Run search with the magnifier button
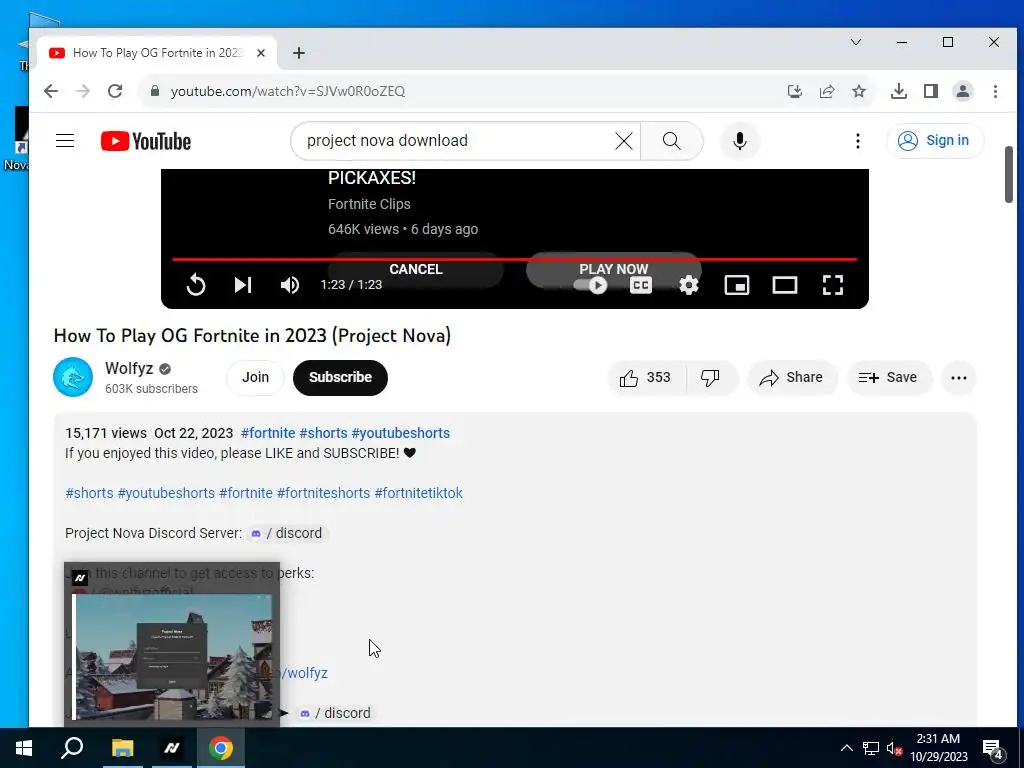Viewport: 1024px width, 768px height. pyautogui.click(x=671, y=140)
